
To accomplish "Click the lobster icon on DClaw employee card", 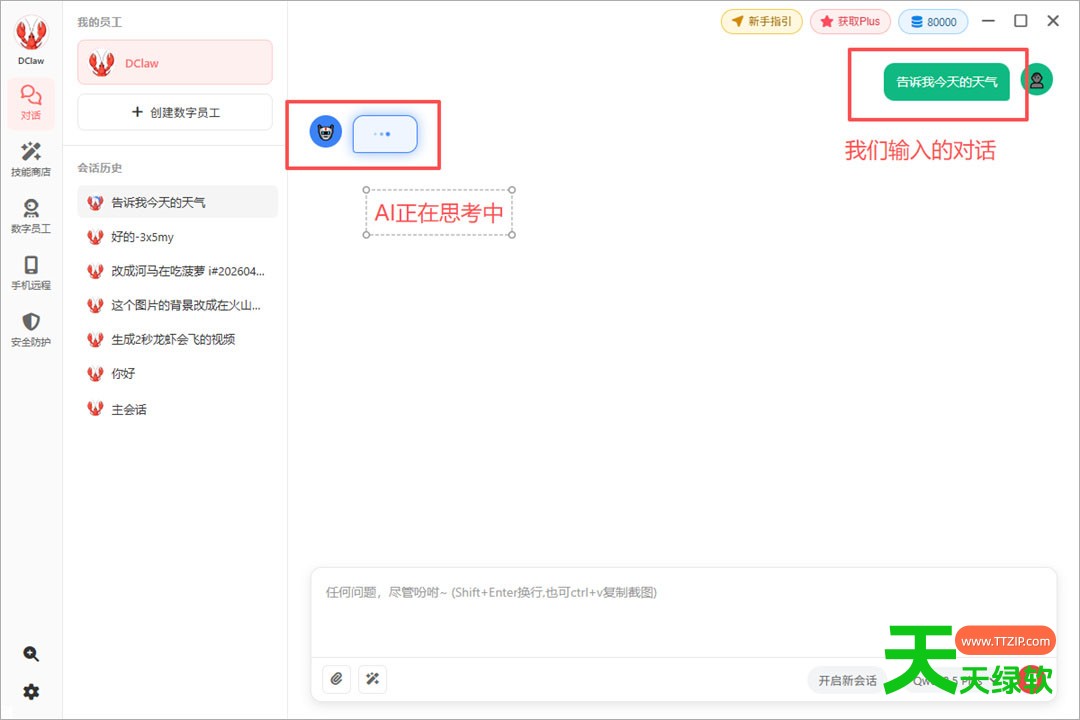I will [x=101, y=63].
